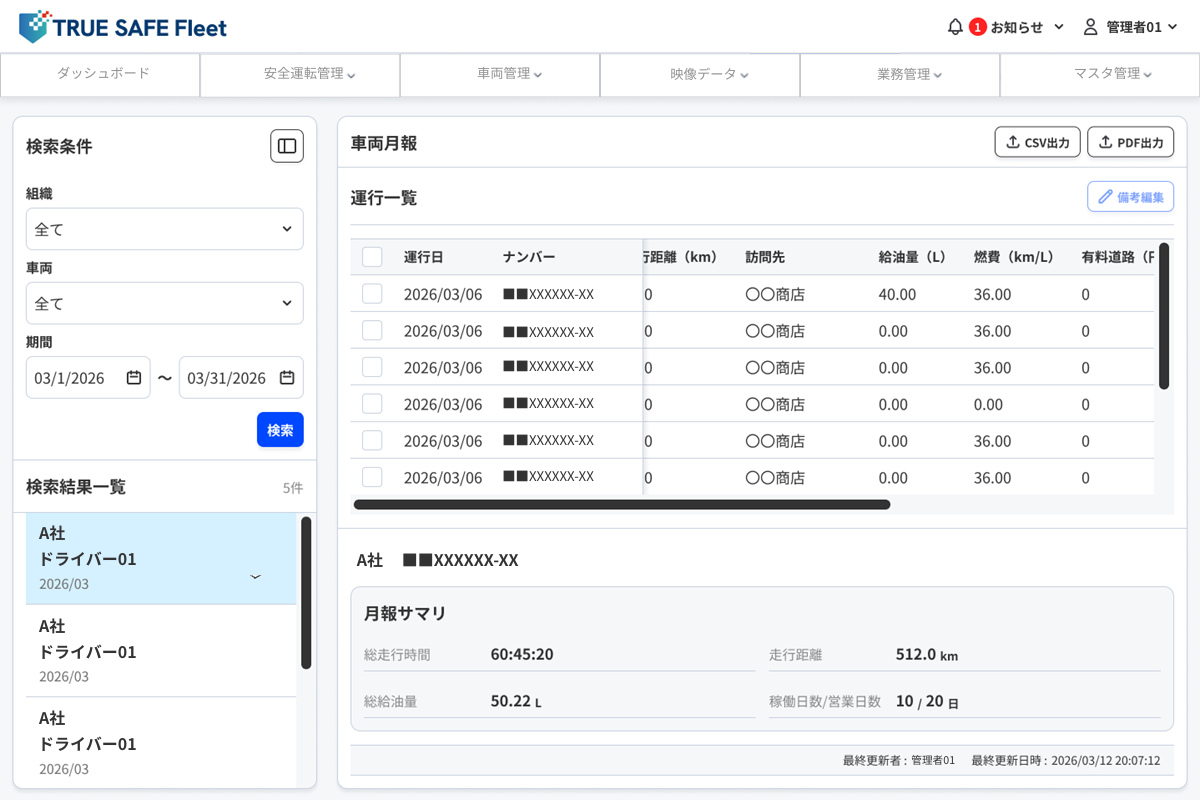Check the fifth table row checkbox
The image size is (1200, 800).
tap(372, 440)
